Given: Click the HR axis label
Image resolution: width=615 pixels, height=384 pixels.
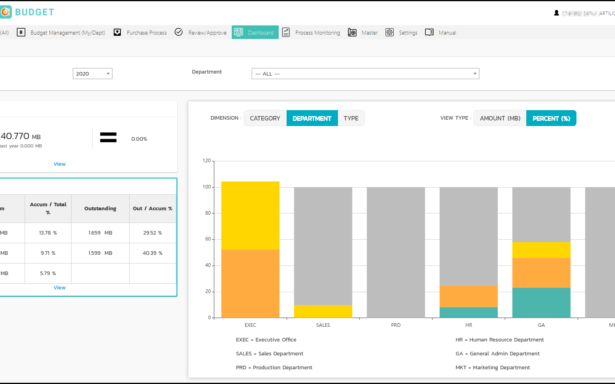Looking at the screenshot, I should pos(468,325).
